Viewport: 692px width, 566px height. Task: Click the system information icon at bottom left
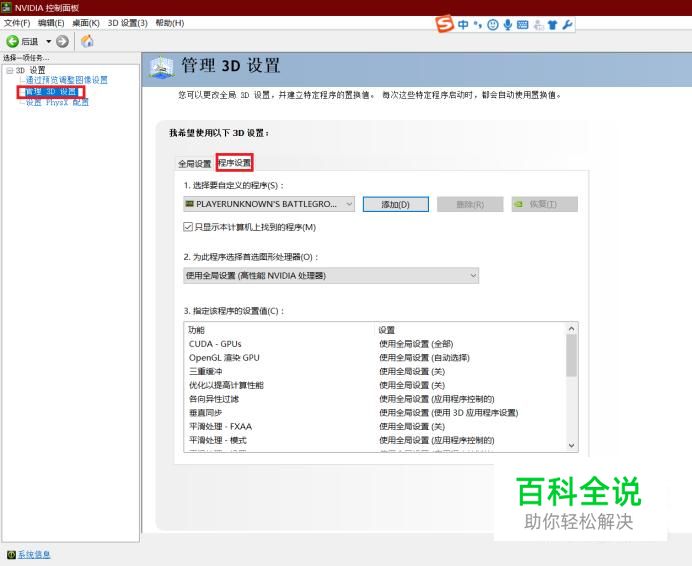tap(11, 555)
